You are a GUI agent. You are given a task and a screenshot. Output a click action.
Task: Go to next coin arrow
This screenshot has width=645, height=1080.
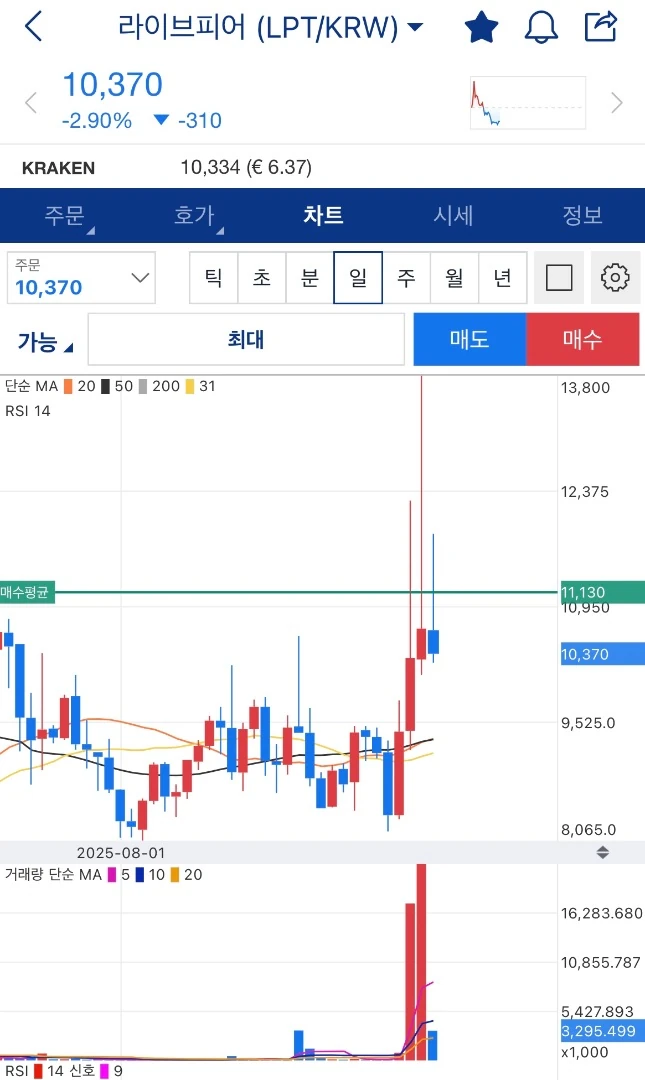[x=617, y=103]
